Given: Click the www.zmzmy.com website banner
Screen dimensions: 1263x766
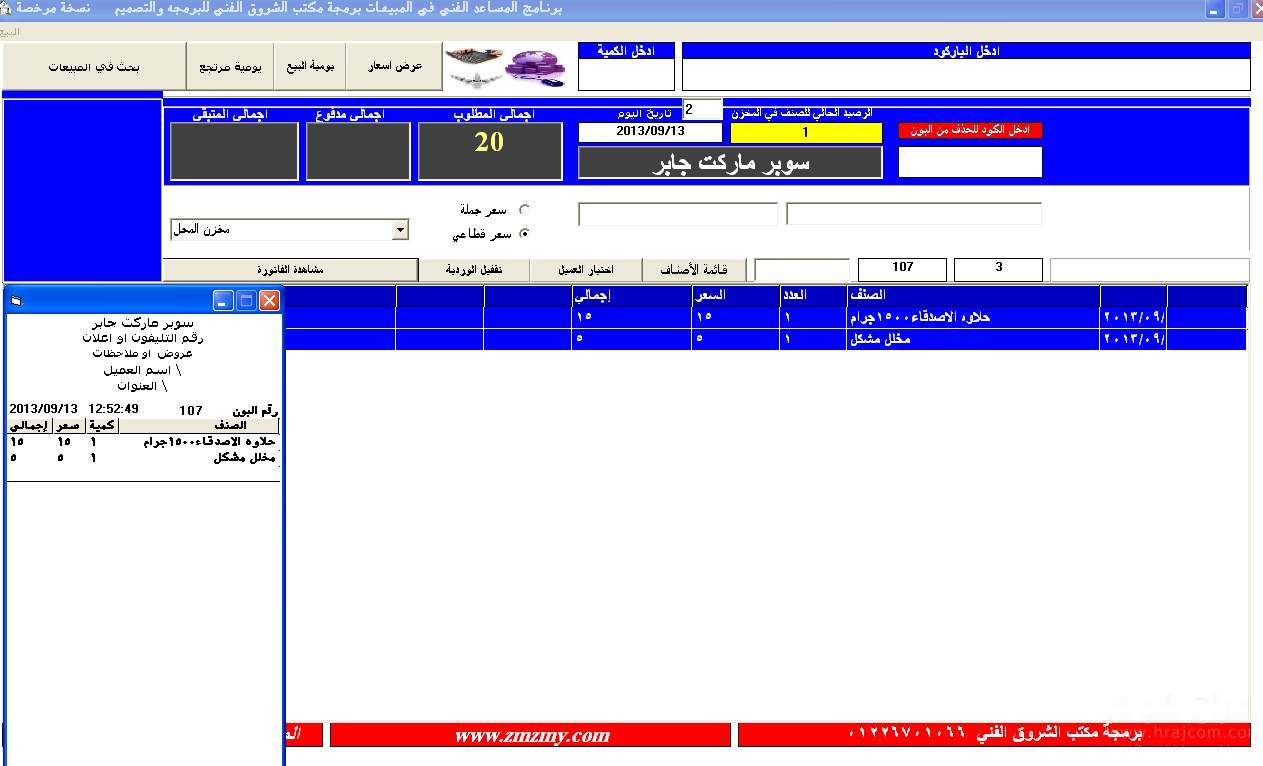Looking at the screenshot, I should [x=531, y=736].
